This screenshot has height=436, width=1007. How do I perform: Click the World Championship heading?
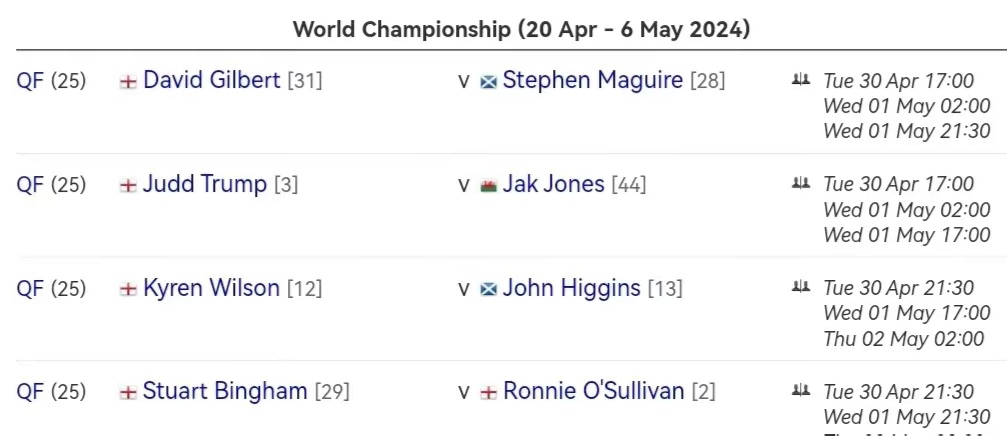click(521, 30)
